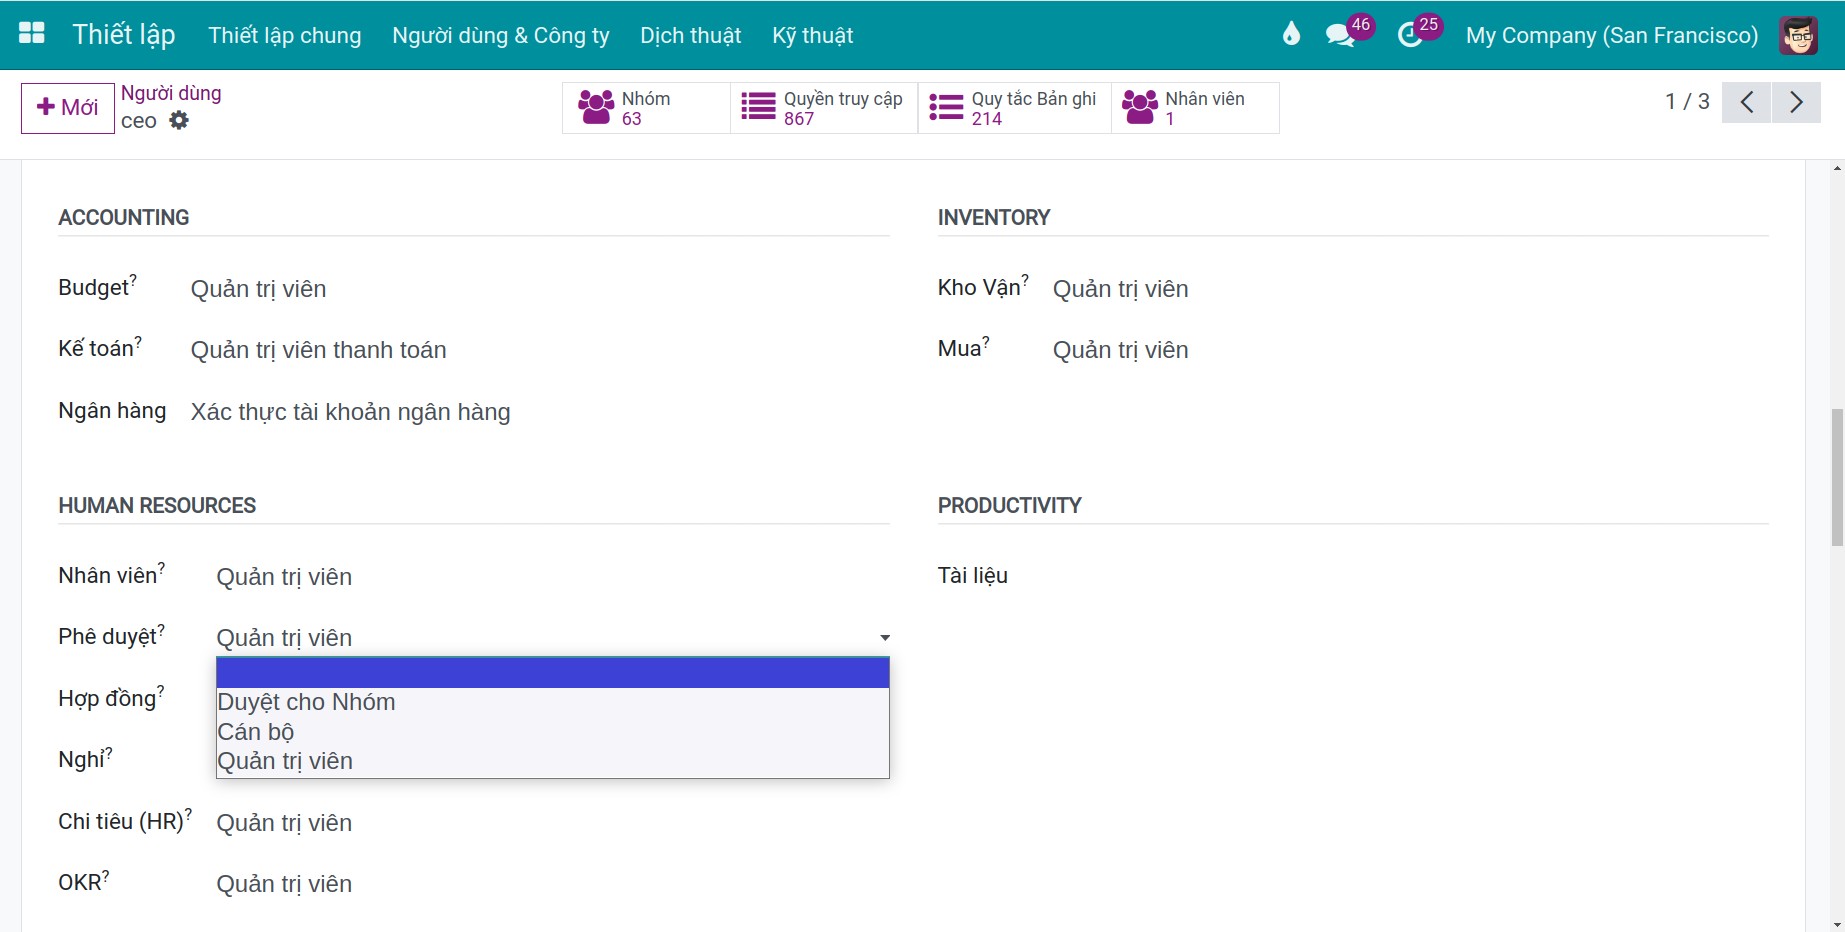
Task: Select Cán bộ option in dropdown
Action: click(553, 732)
